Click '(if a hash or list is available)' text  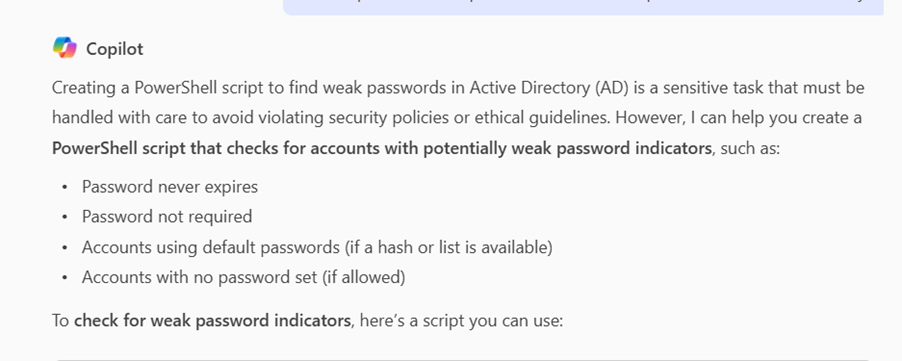448,247
